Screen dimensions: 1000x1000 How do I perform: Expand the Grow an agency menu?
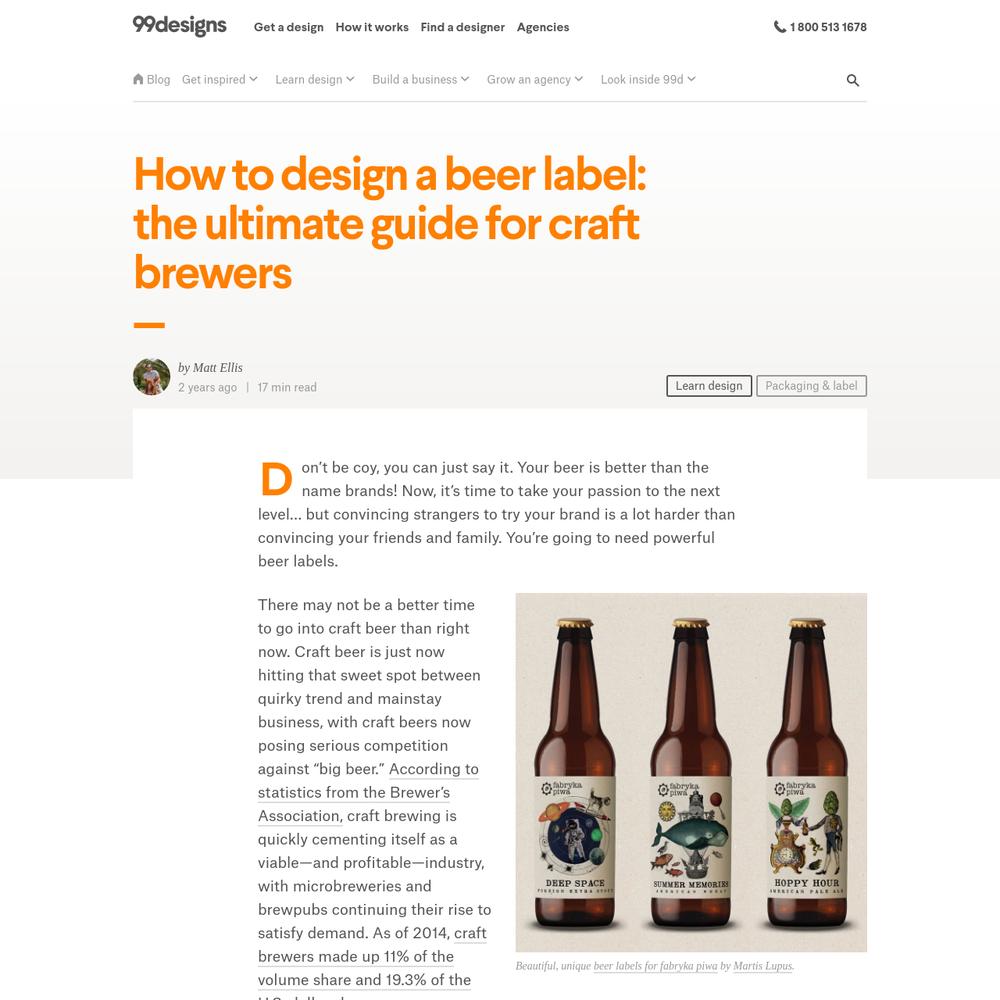tap(534, 80)
